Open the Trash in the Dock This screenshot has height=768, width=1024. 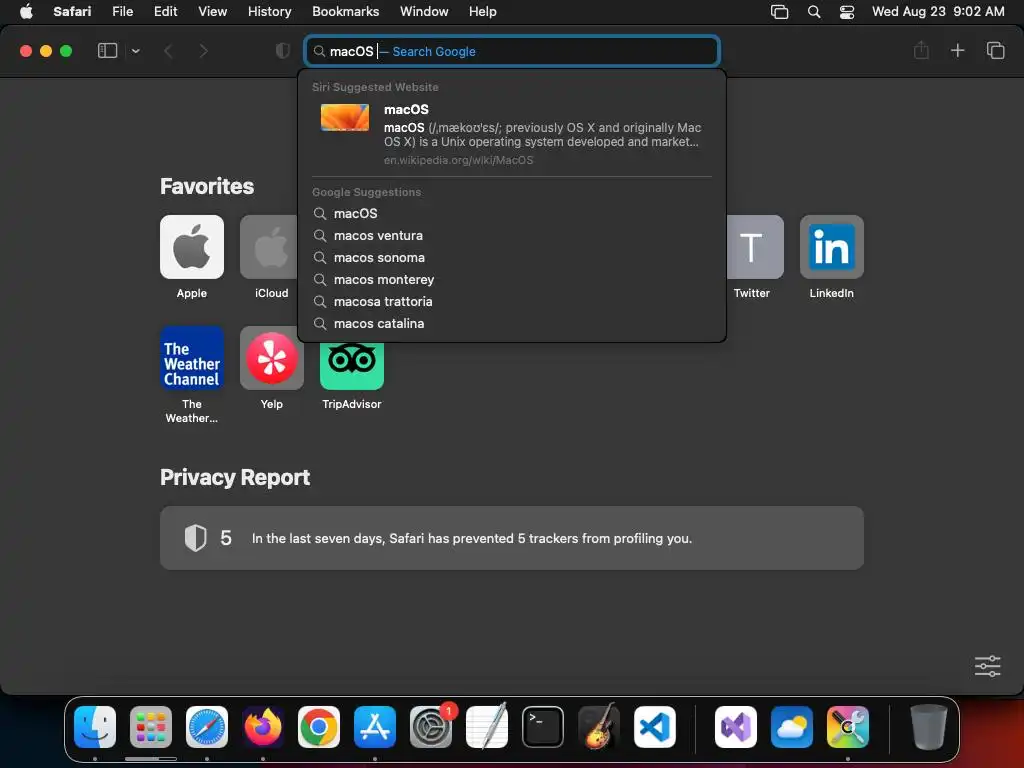[x=928, y=727]
